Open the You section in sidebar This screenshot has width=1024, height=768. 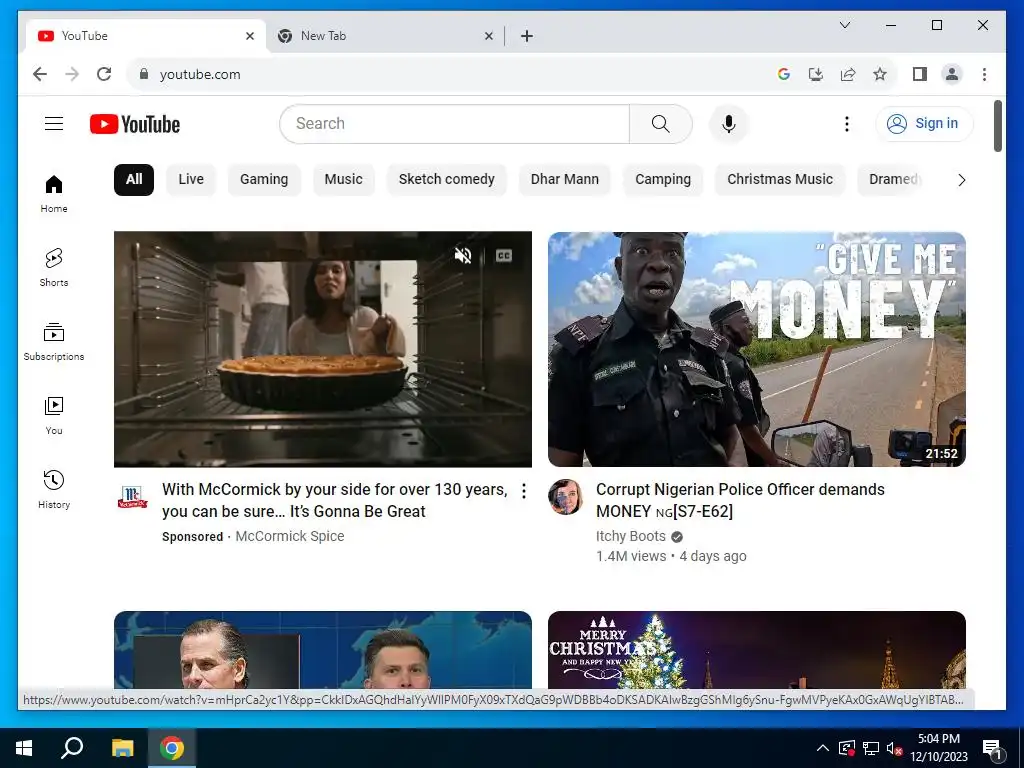(x=54, y=416)
